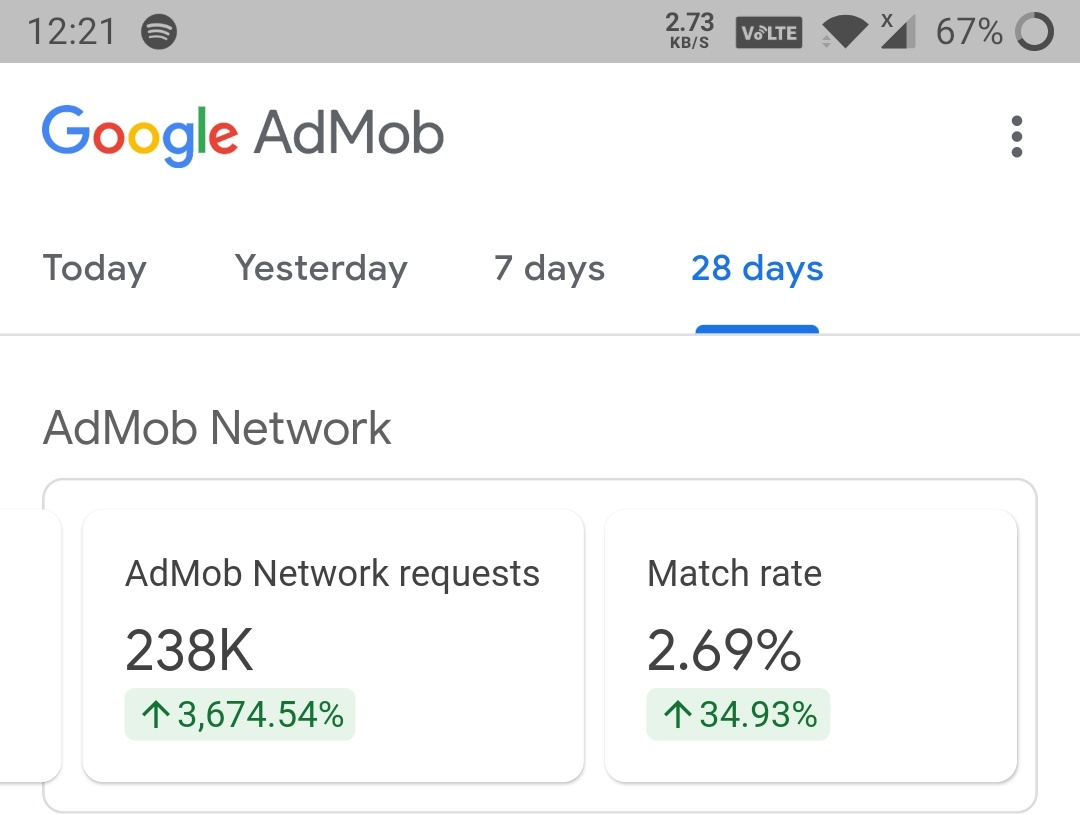
Task: Tap the battery ring icon
Action: 1034,33
